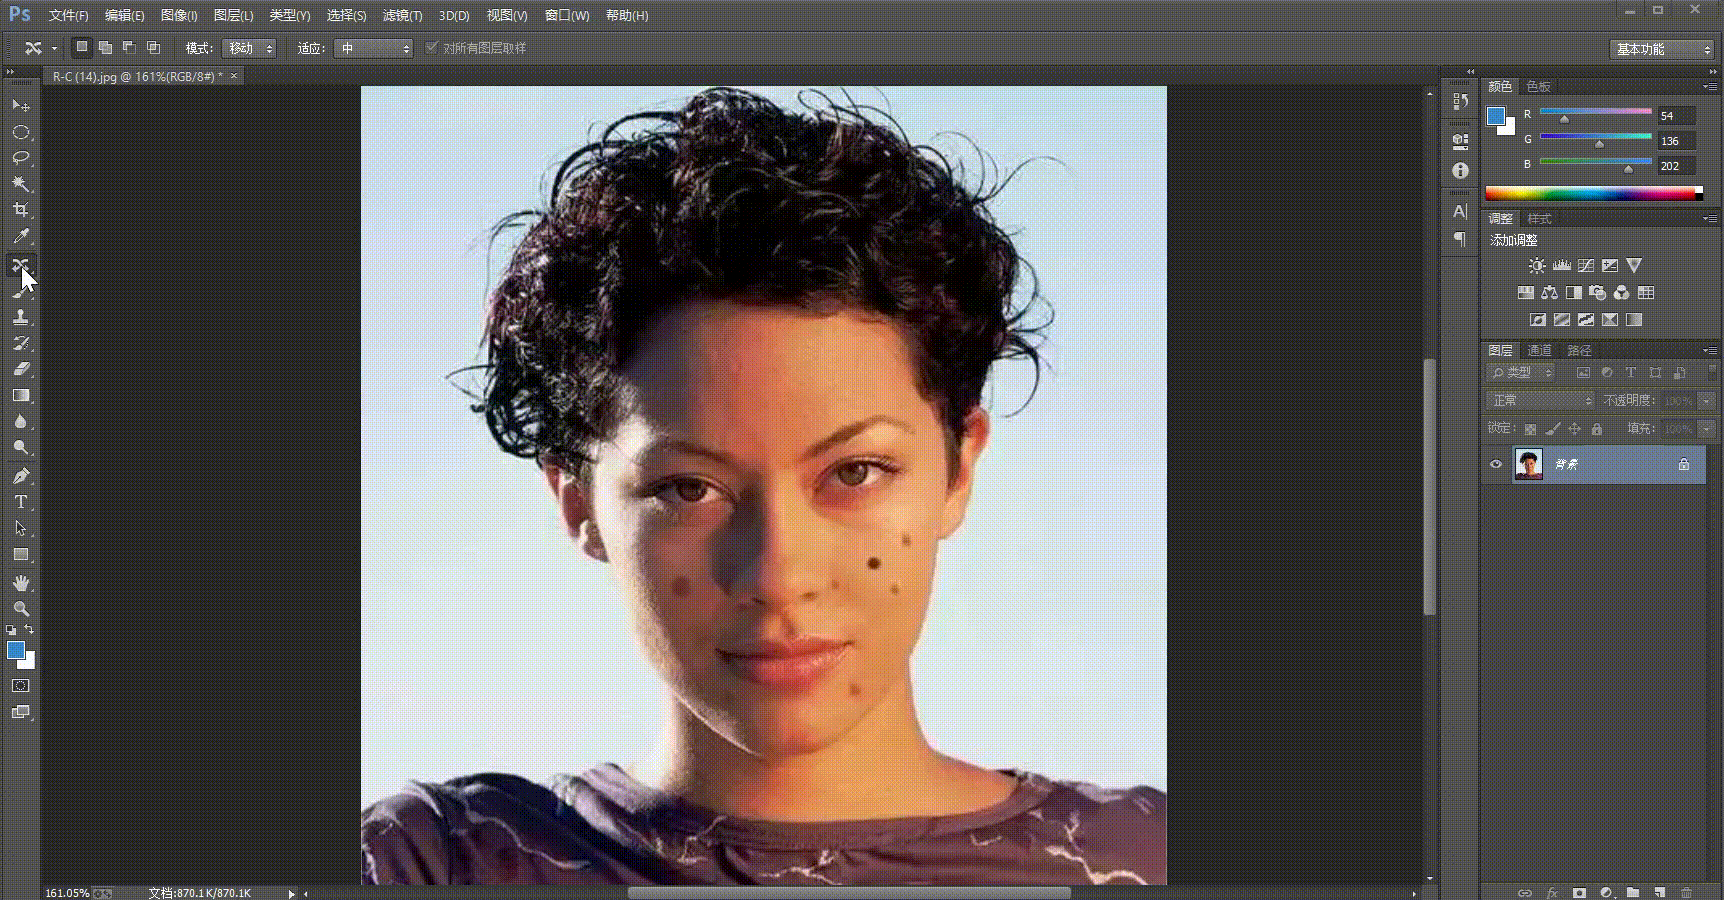Select the Horizontal Type tool
The height and width of the screenshot is (900, 1724).
tap(20, 502)
